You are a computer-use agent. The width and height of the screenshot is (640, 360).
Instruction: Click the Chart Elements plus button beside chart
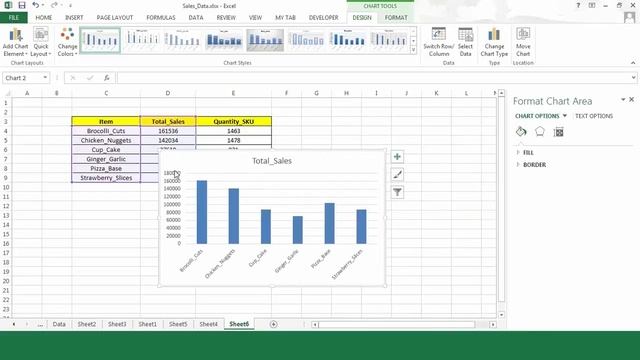coord(397,157)
